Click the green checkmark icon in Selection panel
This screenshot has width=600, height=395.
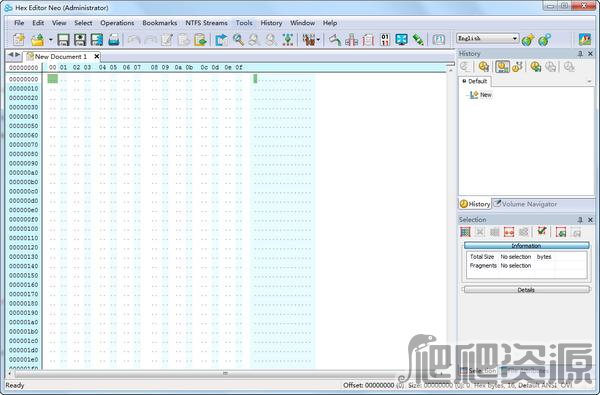(x=542, y=231)
